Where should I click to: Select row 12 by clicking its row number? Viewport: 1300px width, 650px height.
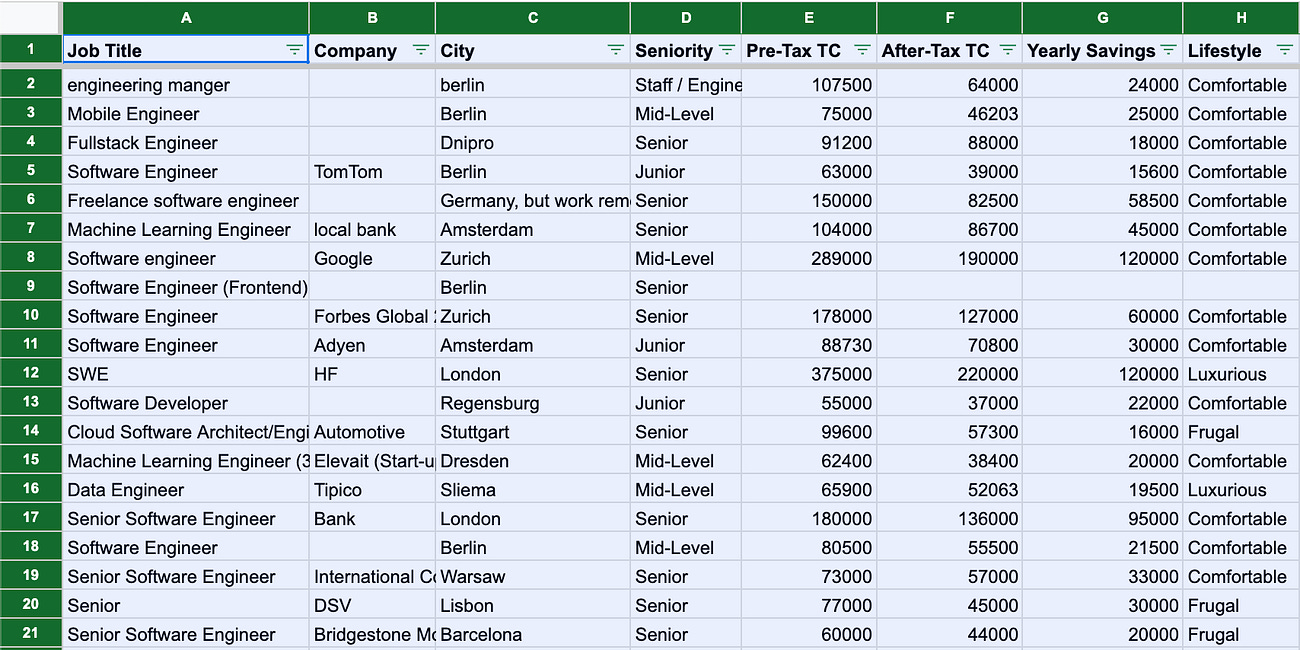pos(31,374)
